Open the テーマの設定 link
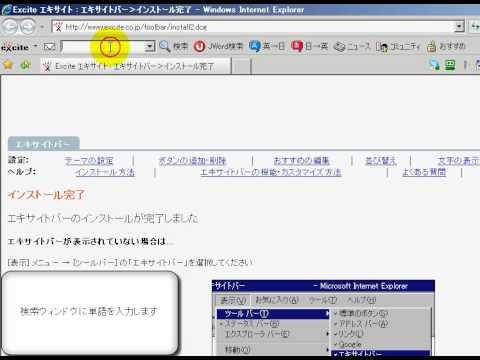Viewport: 480px width, 360px height. click(89, 161)
